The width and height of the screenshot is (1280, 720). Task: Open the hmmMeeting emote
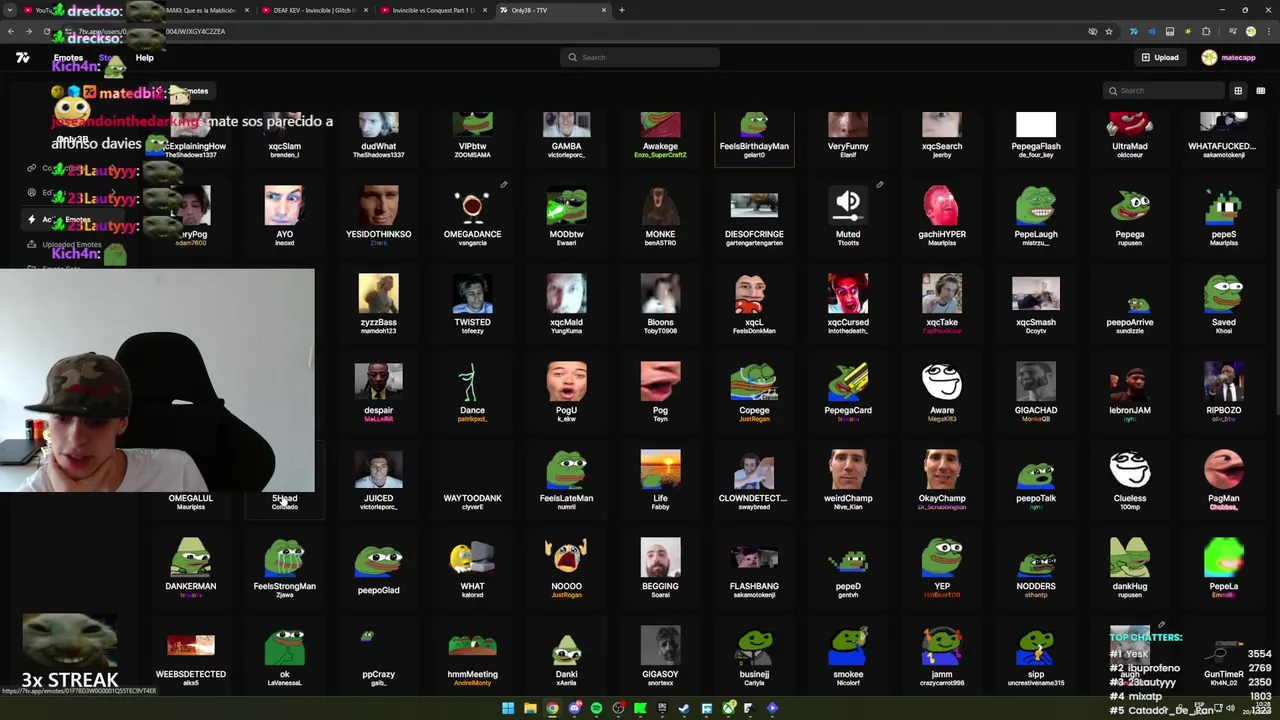(472, 655)
